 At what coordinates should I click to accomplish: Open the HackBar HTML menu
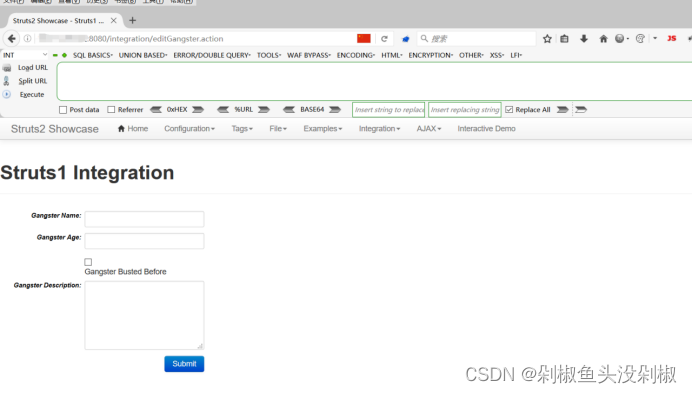[x=392, y=55]
